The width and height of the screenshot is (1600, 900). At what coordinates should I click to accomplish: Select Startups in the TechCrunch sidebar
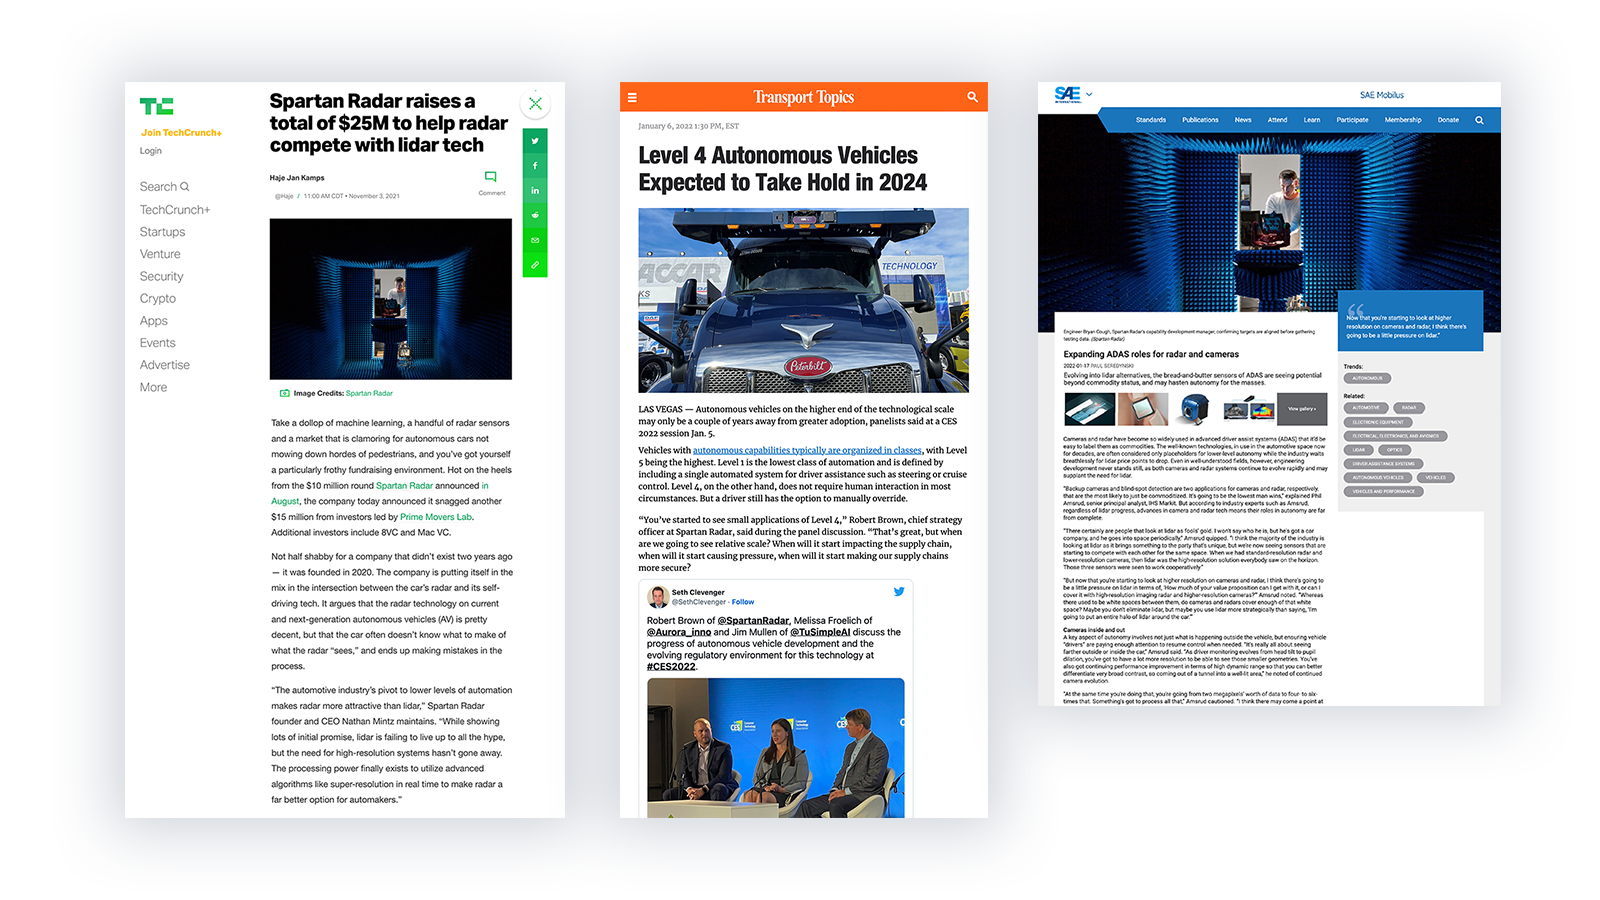[x=162, y=232]
